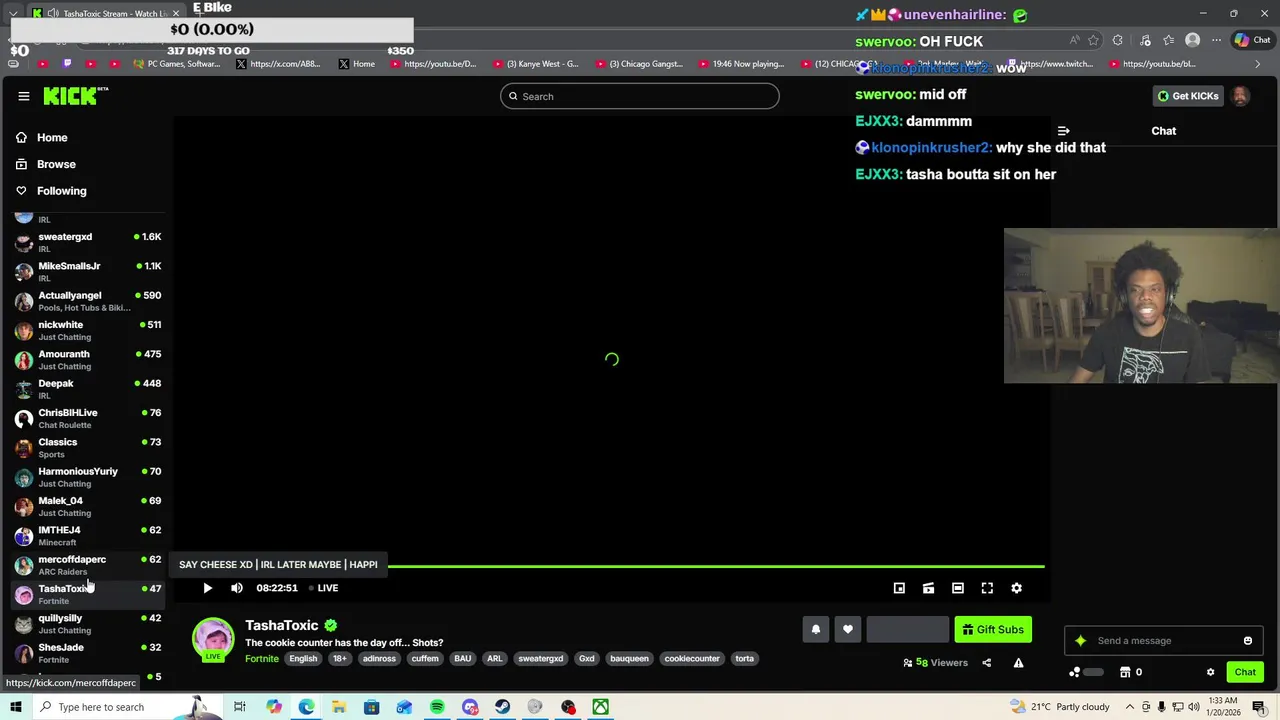
Task: Click the English tag
Action: tap(303, 659)
